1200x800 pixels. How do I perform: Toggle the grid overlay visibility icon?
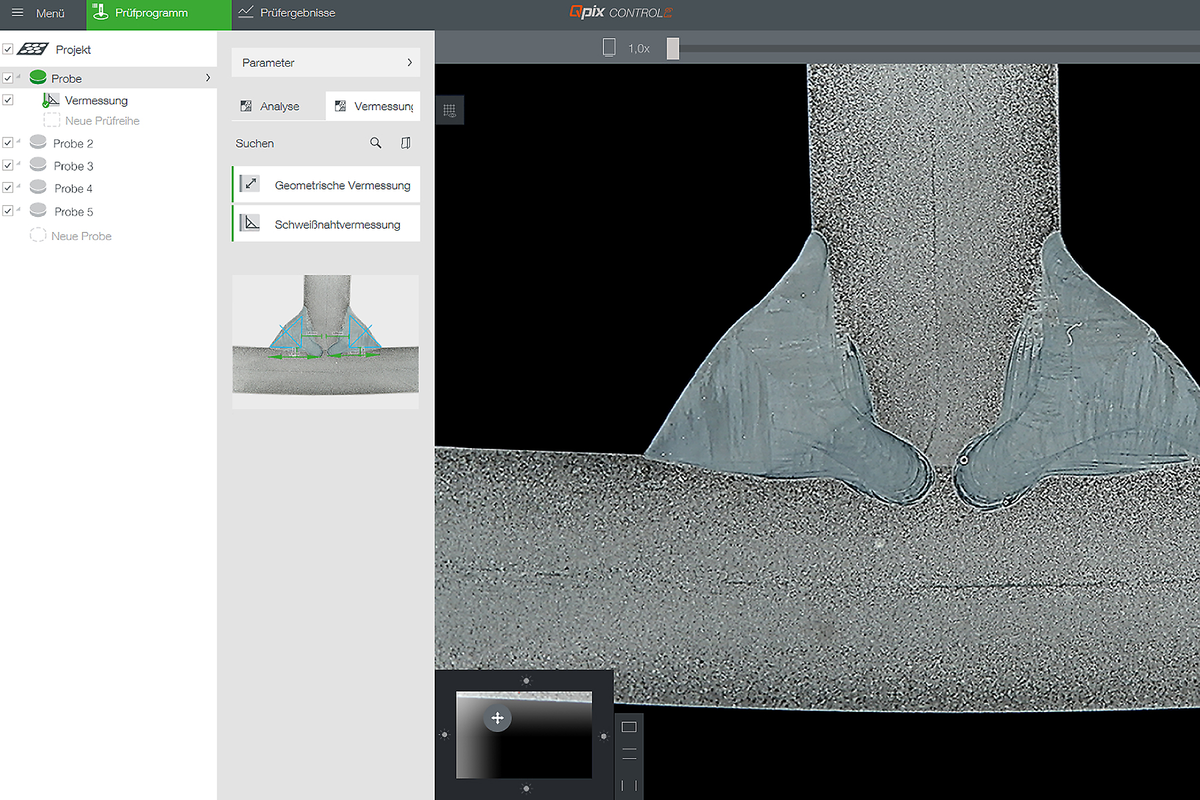coord(450,110)
